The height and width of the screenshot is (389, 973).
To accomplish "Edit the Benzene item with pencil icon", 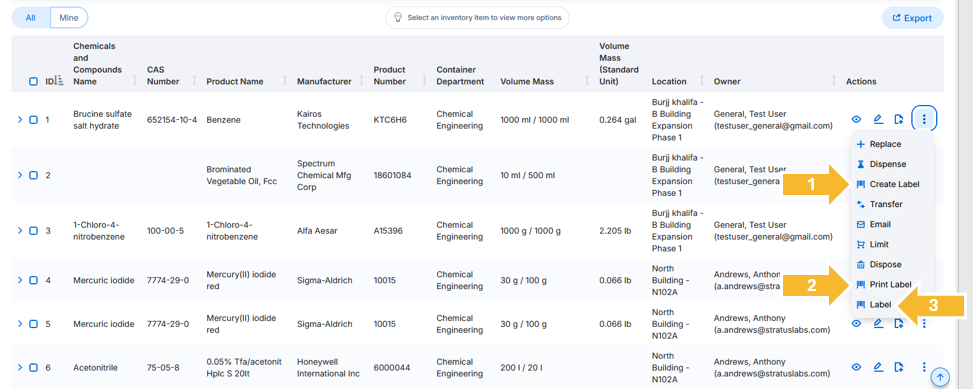I will (878, 119).
